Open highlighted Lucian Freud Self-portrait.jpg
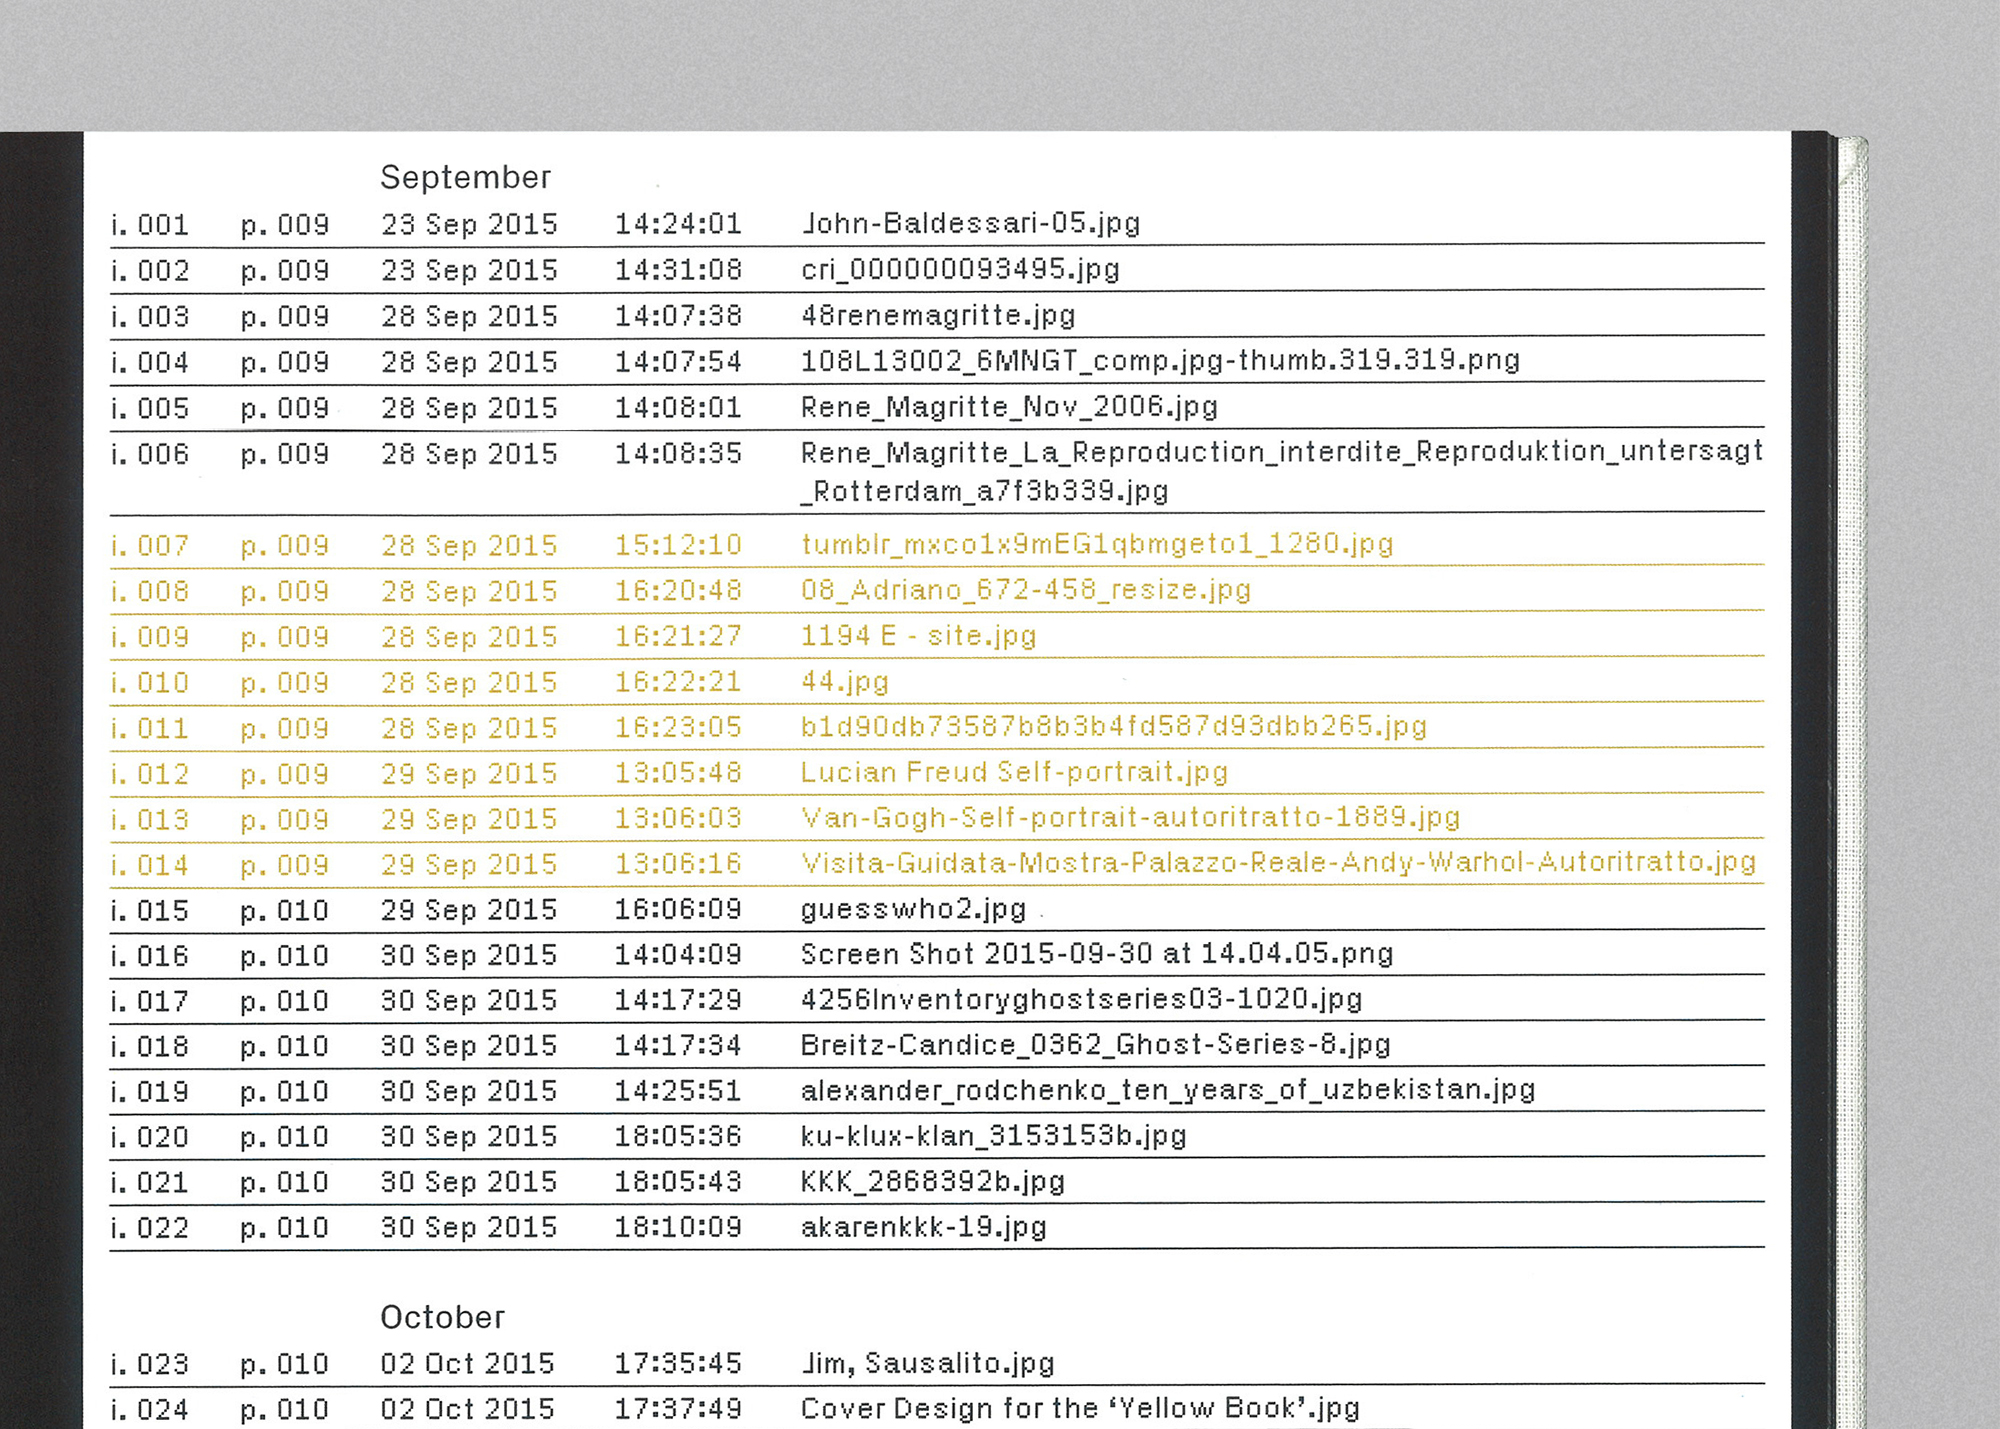2000x1429 pixels. 1014,772
